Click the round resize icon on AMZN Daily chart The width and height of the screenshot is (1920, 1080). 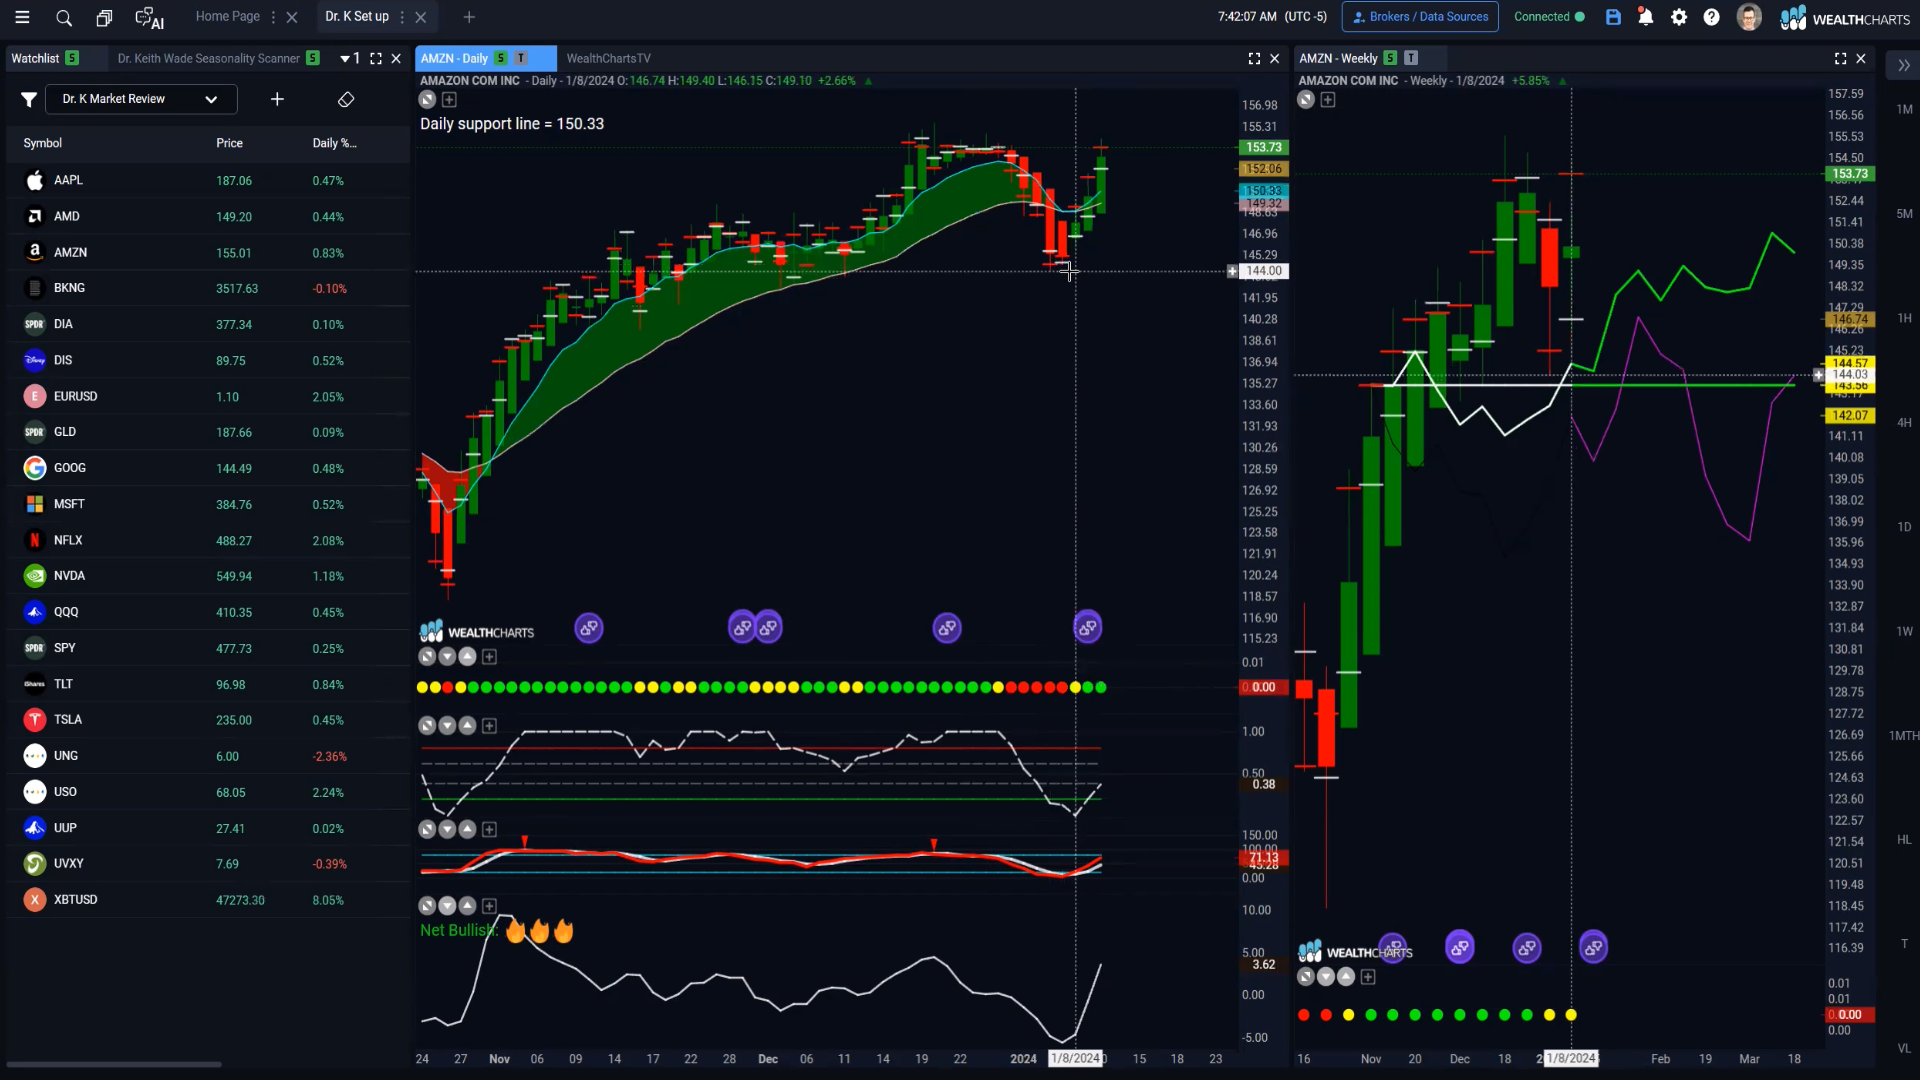[427, 99]
